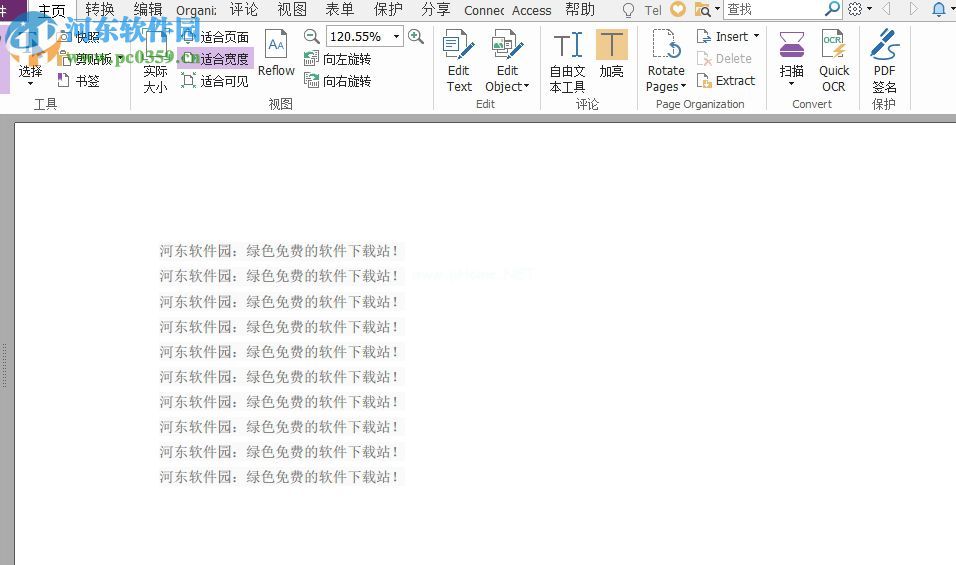The width and height of the screenshot is (956, 565).
Task: Click the magnifier search button in 查找 box
Action: coord(832,9)
